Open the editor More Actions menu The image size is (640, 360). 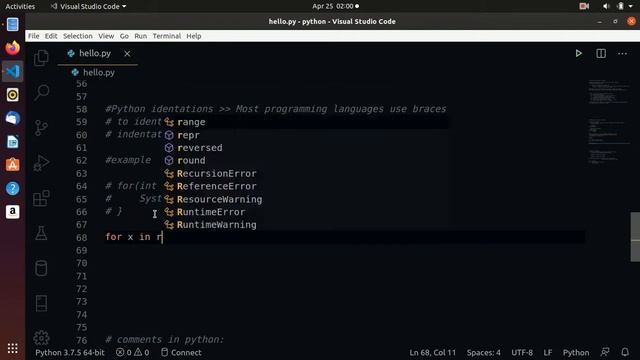tap(622, 53)
